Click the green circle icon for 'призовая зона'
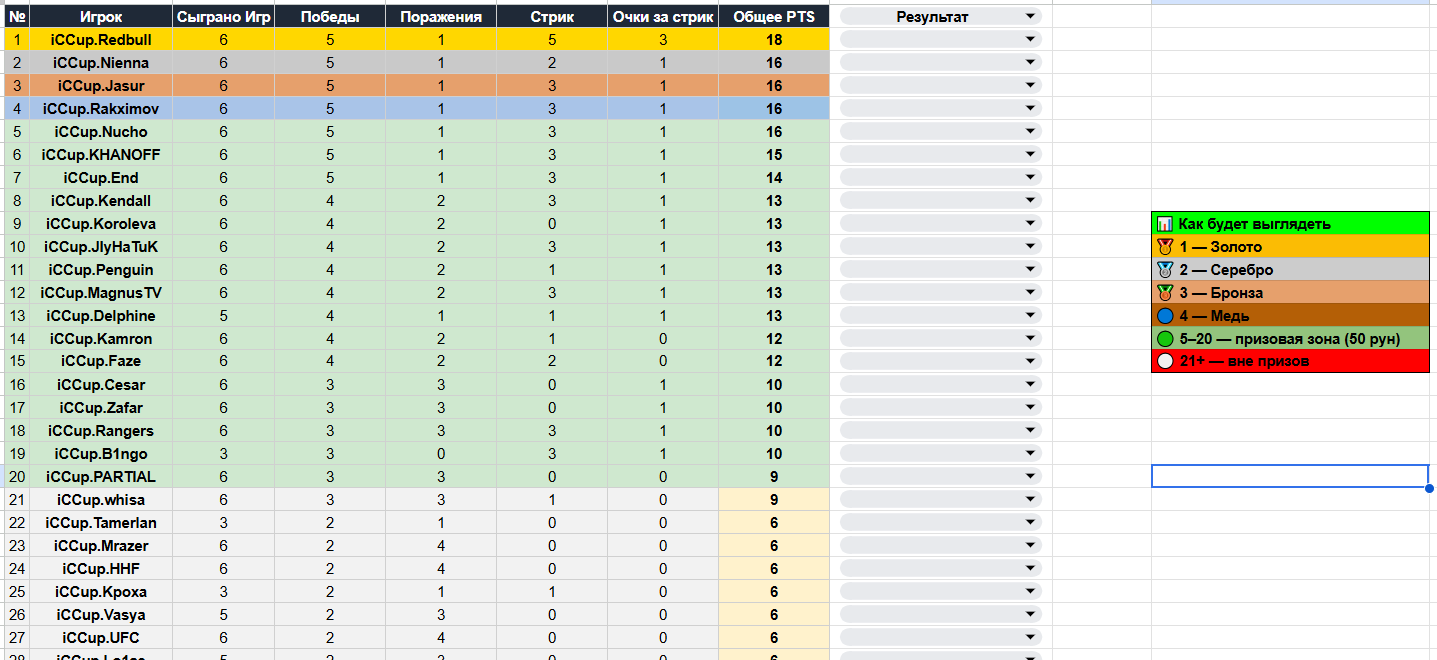Viewport: 1437px width, 660px height. pyautogui.click(x=1164, y=339)
